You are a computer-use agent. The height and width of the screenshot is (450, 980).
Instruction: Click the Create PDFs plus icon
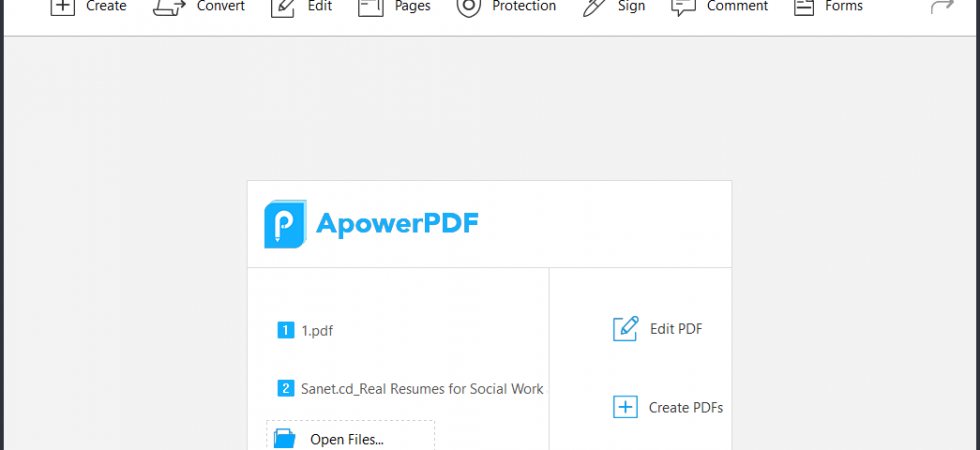(x=625, y=408)
